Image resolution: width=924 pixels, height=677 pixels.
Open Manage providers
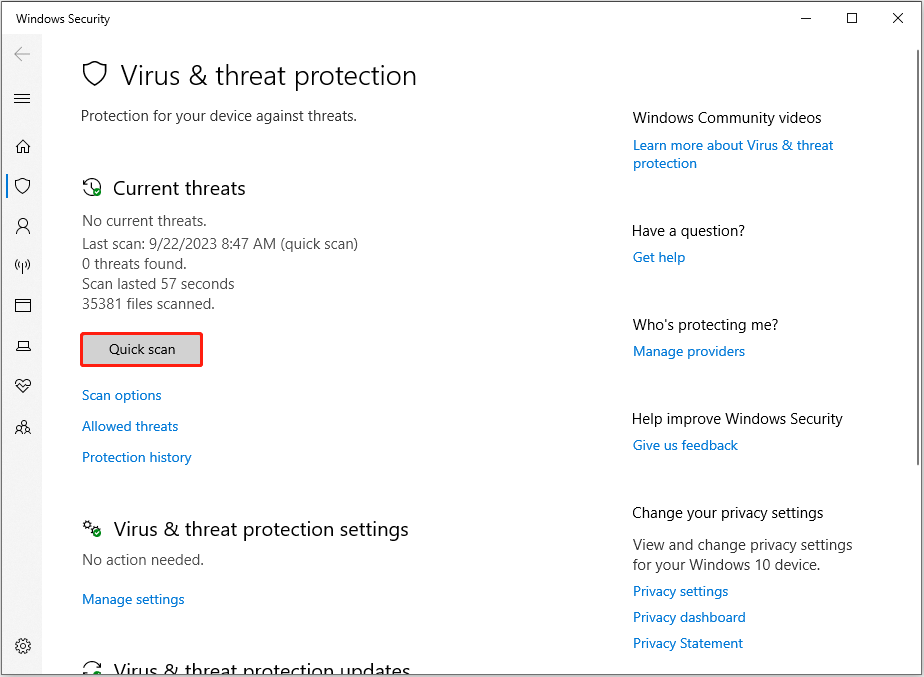(x=688, y=351)
